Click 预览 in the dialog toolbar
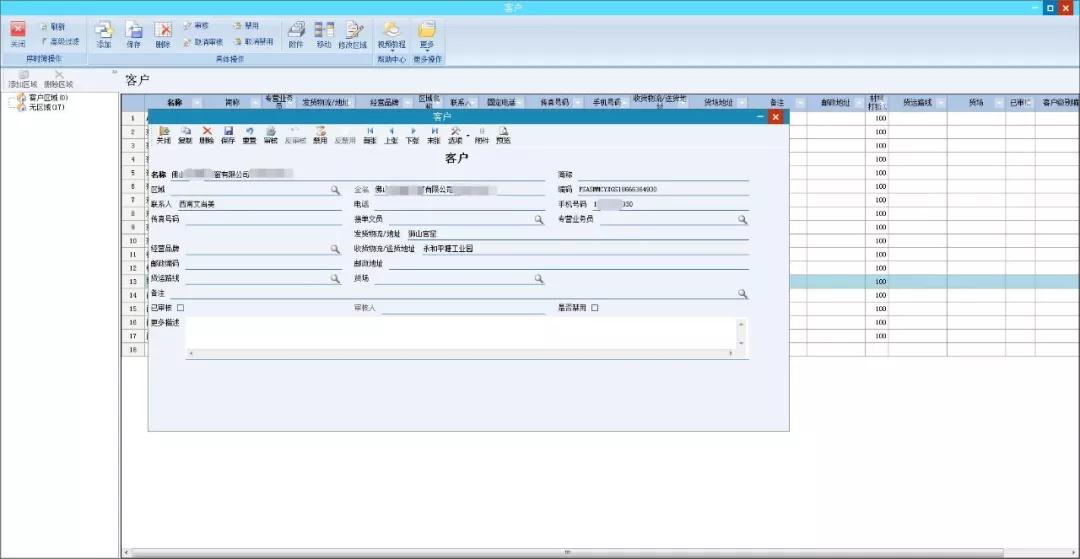 503,135
